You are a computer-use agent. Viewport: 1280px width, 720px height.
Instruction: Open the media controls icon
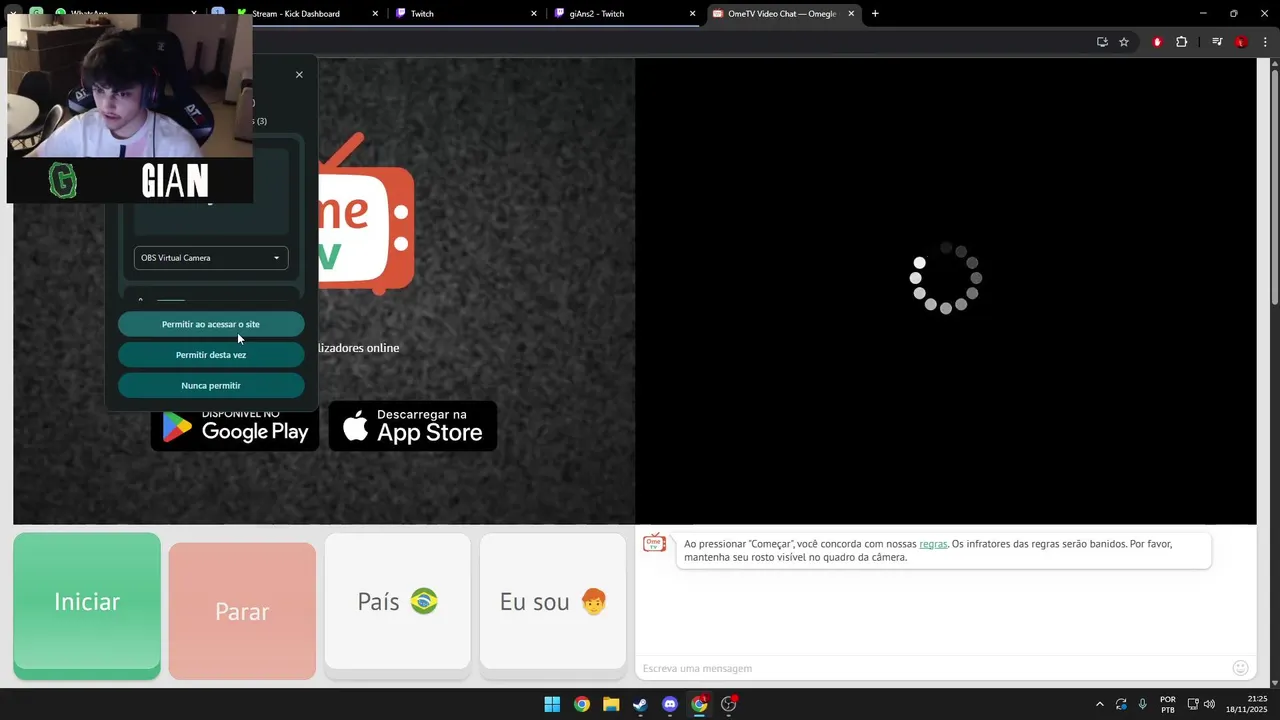coord(1217,42)
